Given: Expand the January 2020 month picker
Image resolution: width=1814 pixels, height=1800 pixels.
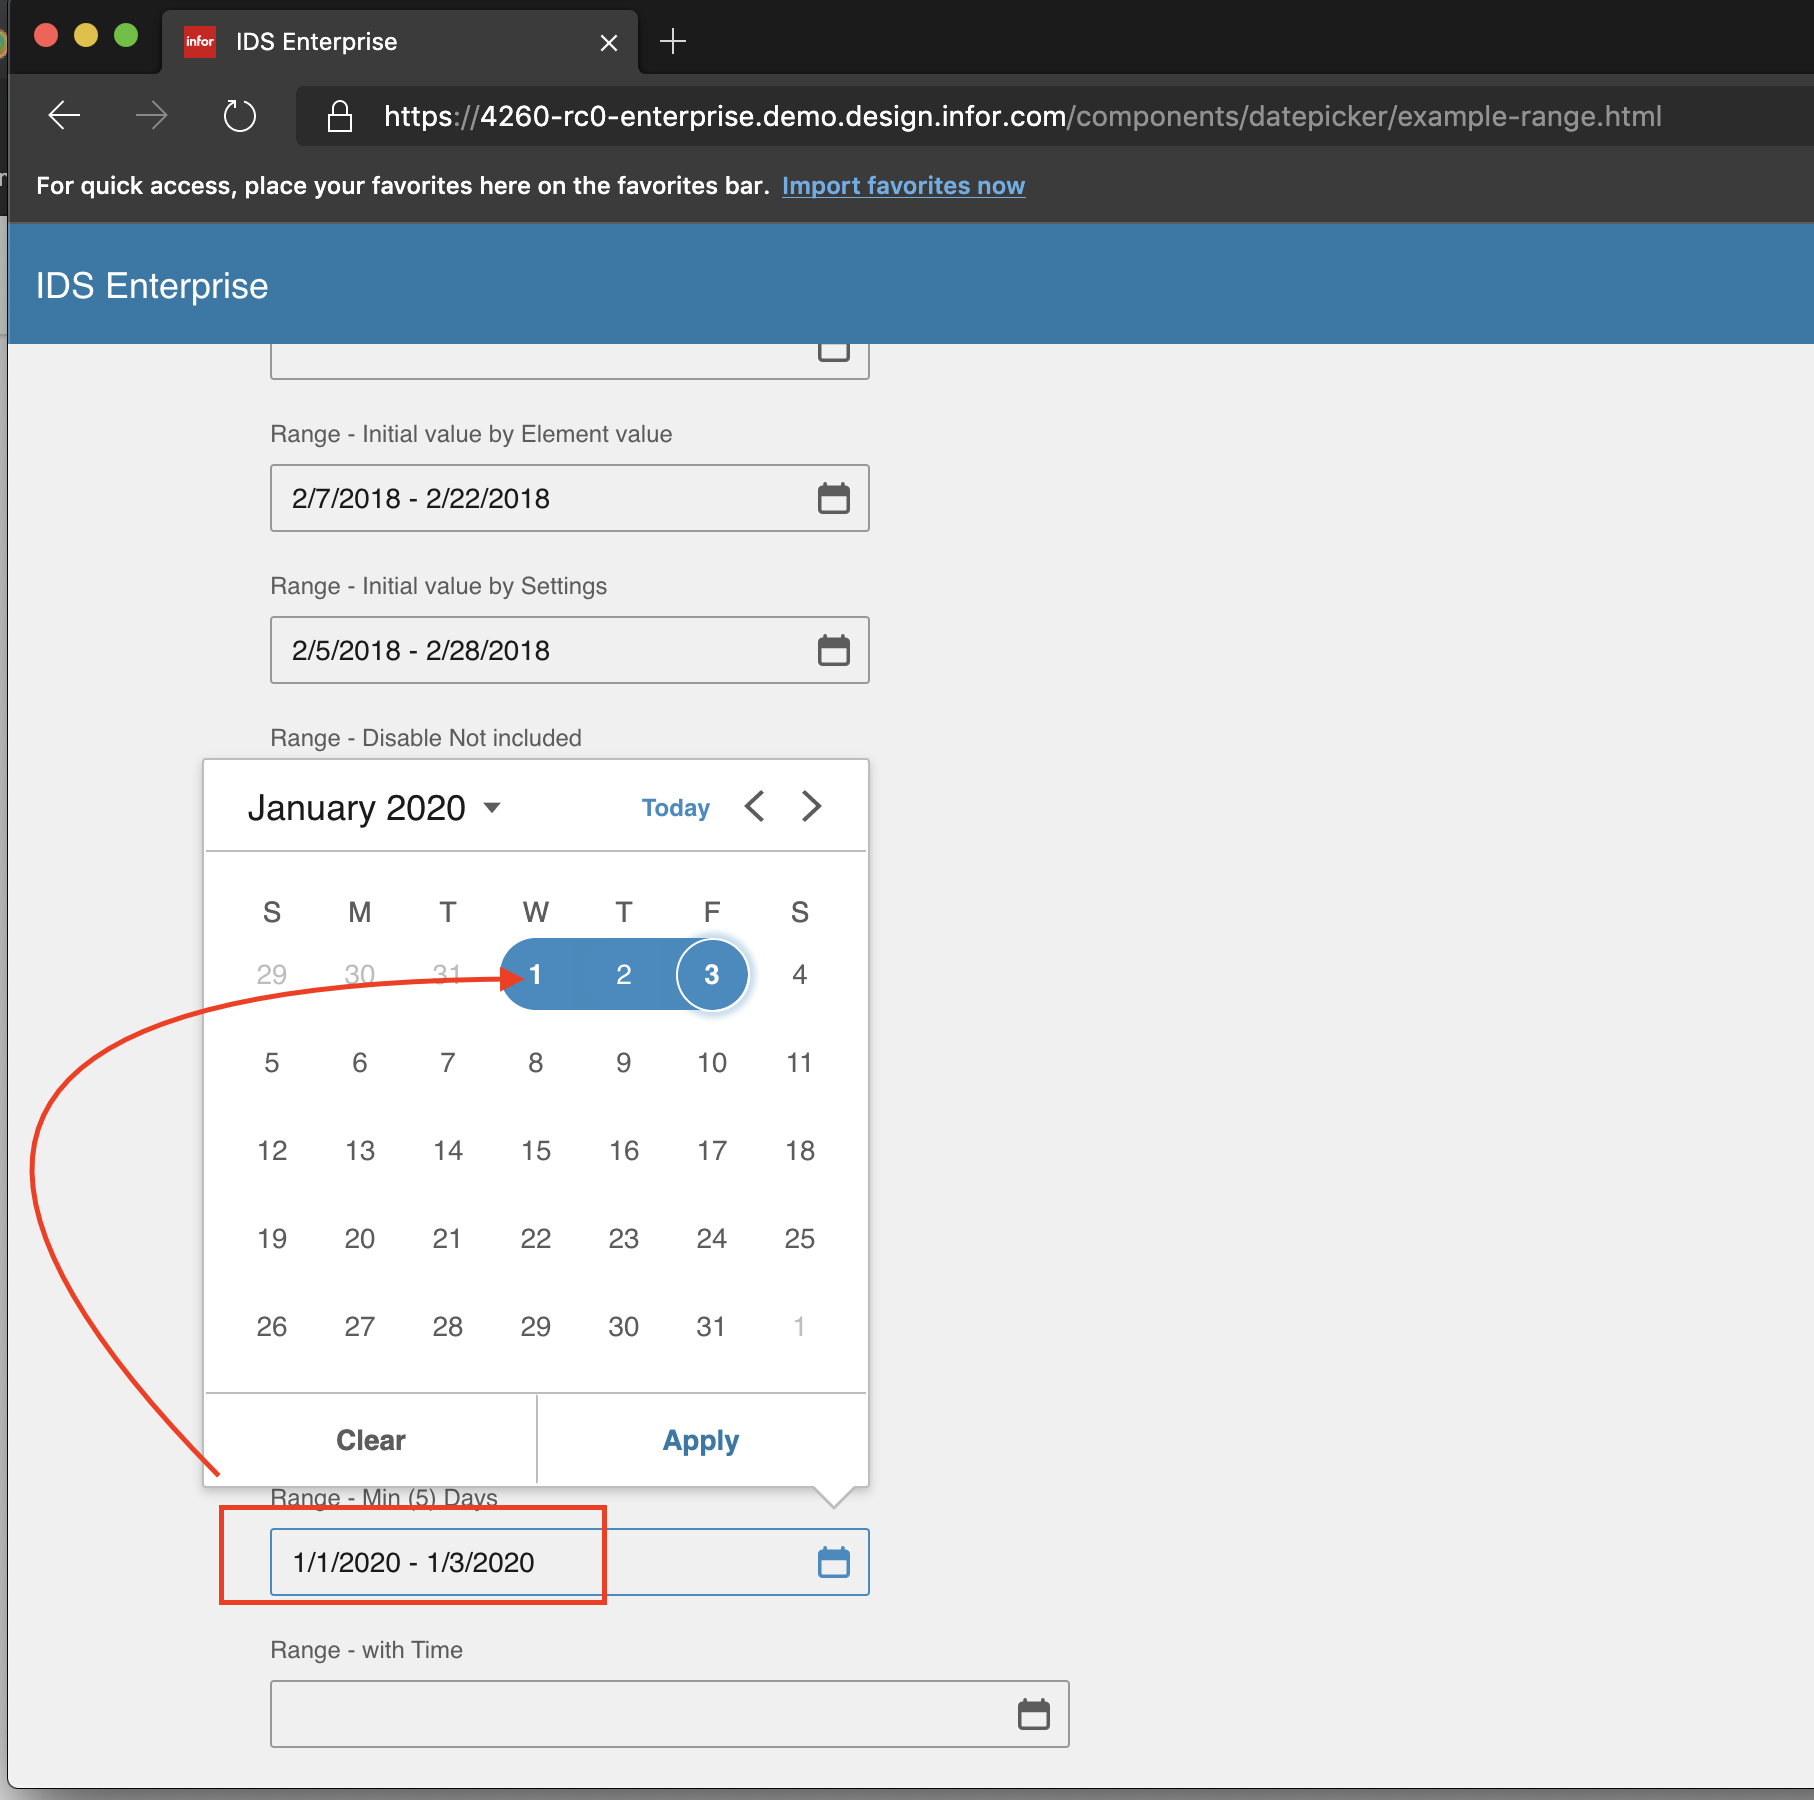Looking at the screenshot, I should click(374, 807).
